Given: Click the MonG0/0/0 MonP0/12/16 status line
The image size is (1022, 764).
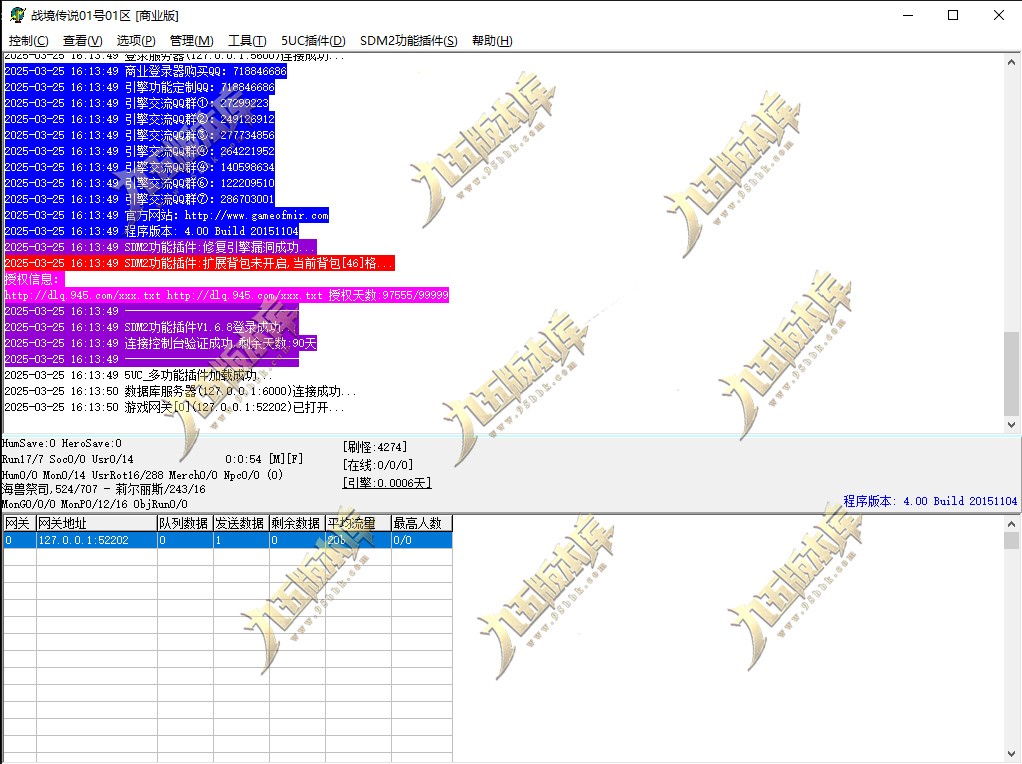Looking at the screenshot, I should 95,504.
